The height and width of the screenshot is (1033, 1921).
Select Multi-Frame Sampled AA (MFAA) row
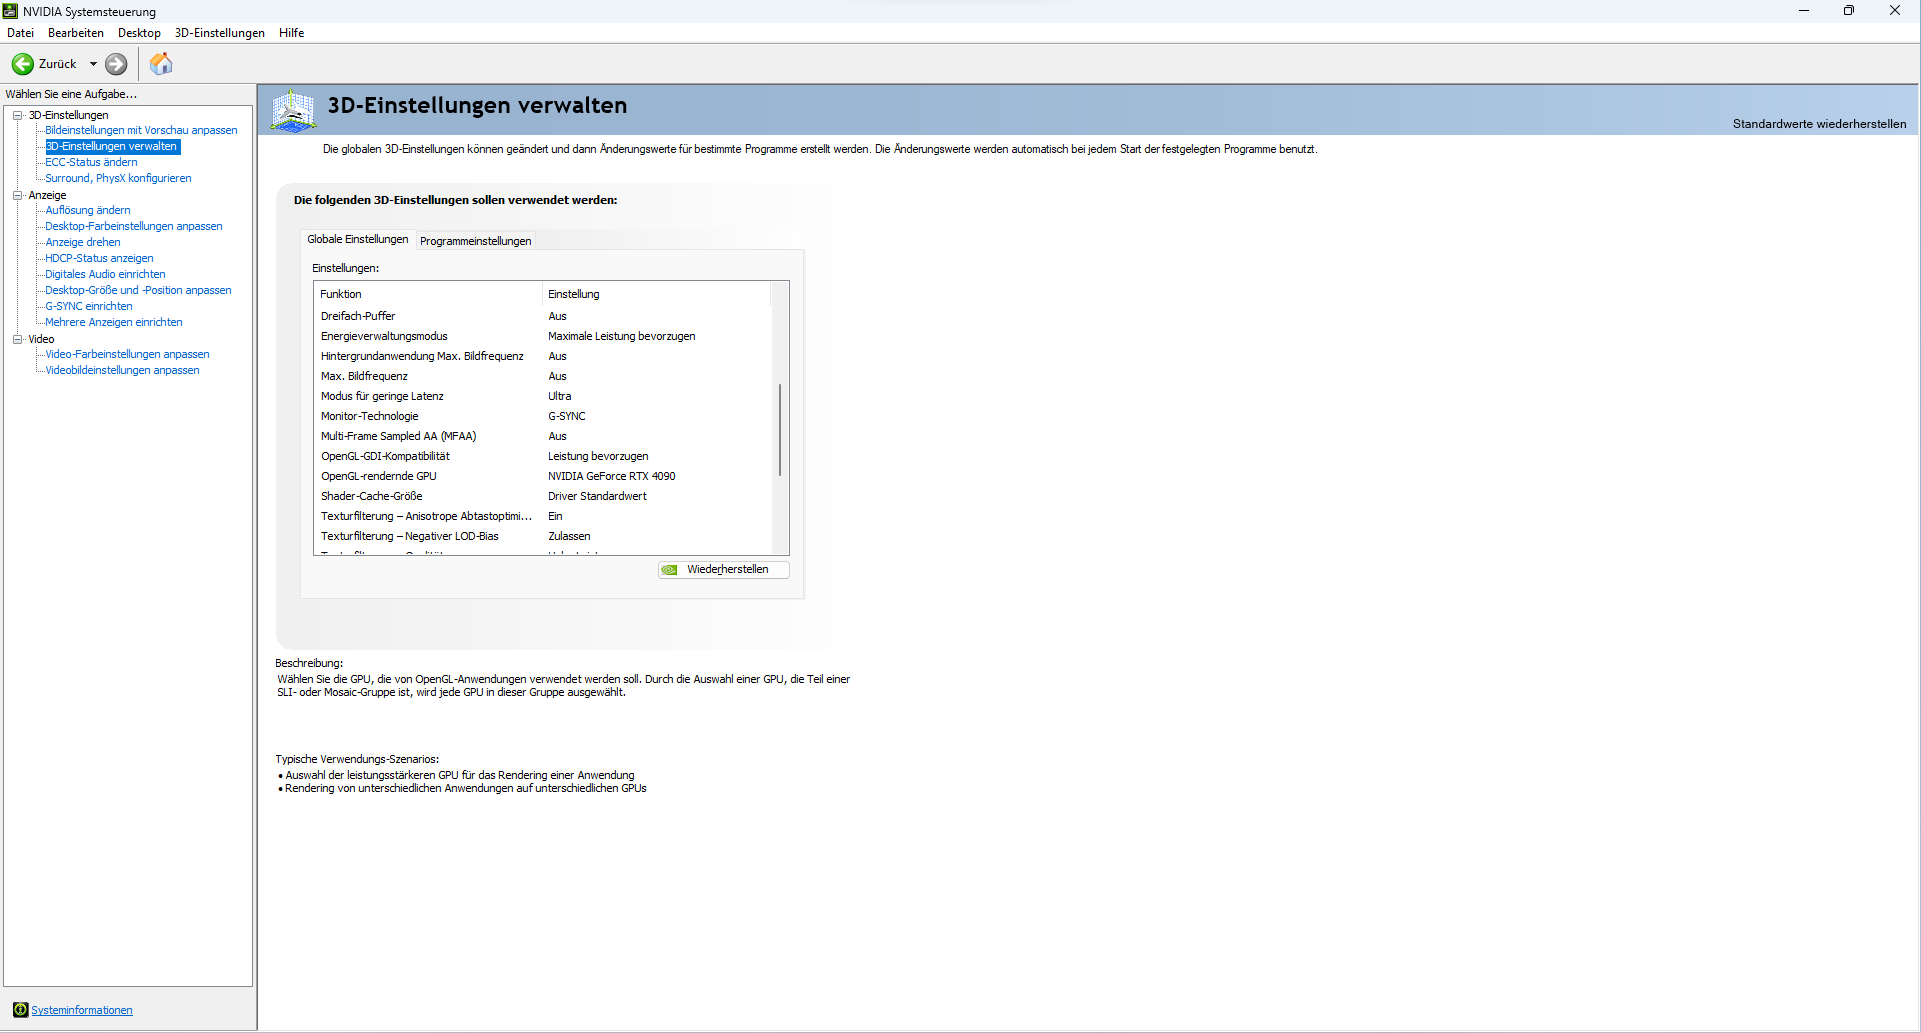coord(542,436)
